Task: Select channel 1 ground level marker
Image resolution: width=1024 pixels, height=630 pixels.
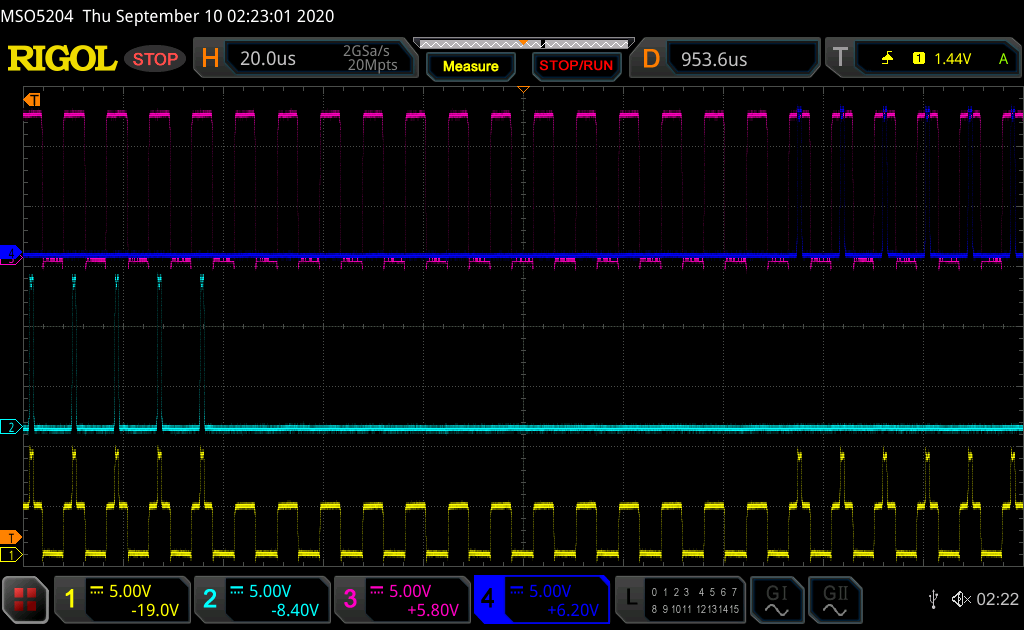Action: [10, 555]
